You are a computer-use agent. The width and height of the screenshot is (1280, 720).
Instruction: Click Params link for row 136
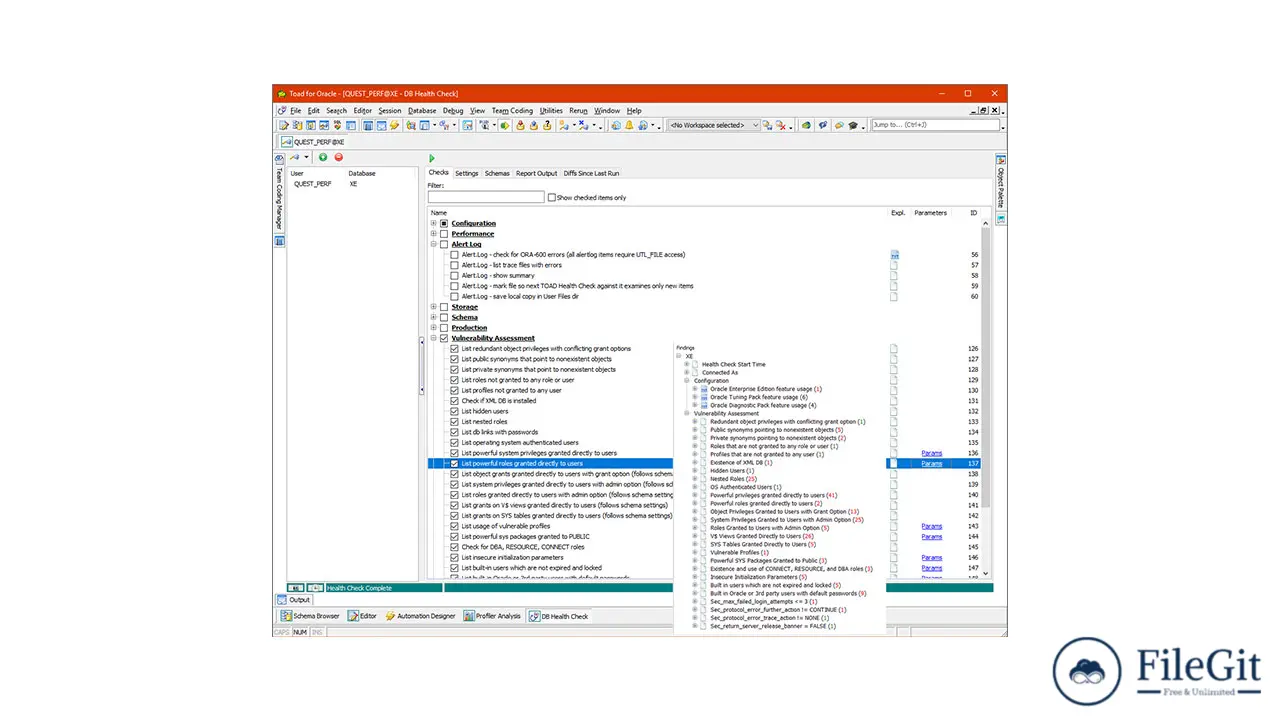click(932, 453)
